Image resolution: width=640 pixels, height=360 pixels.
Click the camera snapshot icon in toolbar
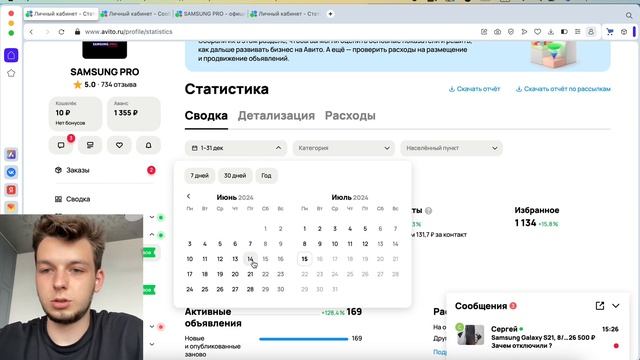pos(498,32)
